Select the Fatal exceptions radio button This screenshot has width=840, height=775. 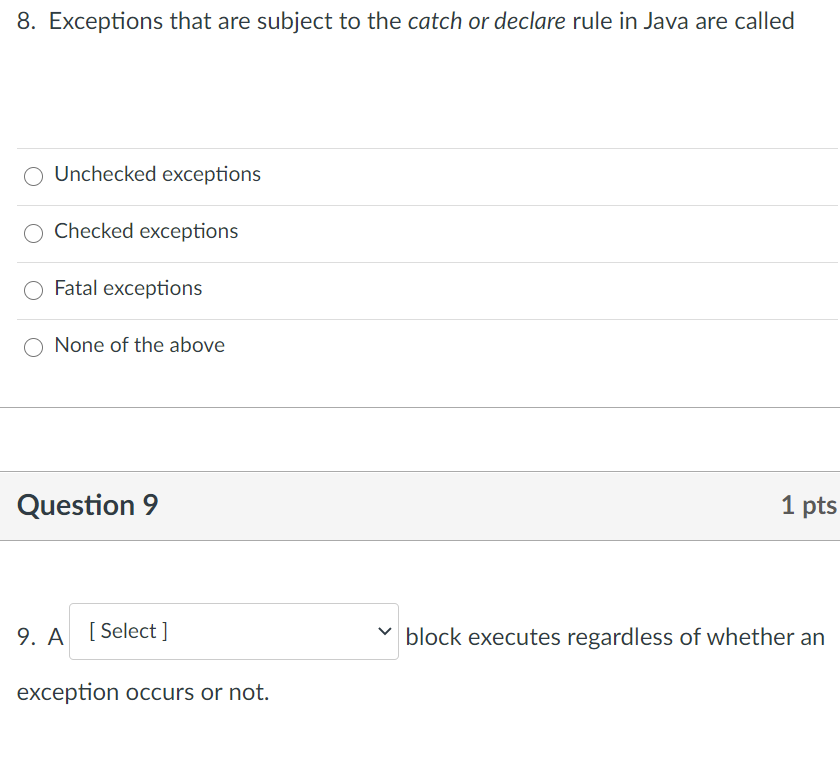click(33, 290)
